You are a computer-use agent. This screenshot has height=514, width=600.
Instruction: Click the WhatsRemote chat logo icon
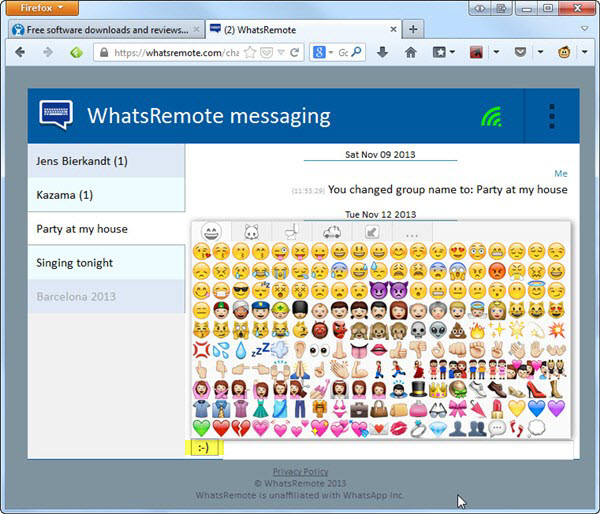coord(56,116)
